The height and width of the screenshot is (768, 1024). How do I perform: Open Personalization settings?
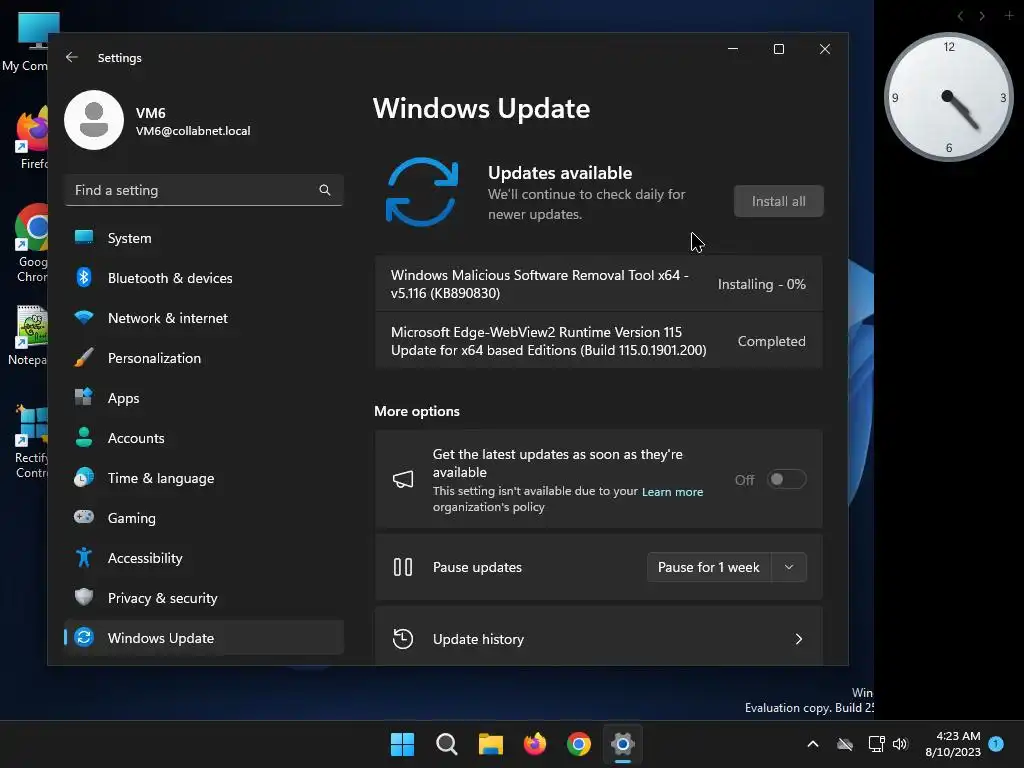tap(204, 357)
